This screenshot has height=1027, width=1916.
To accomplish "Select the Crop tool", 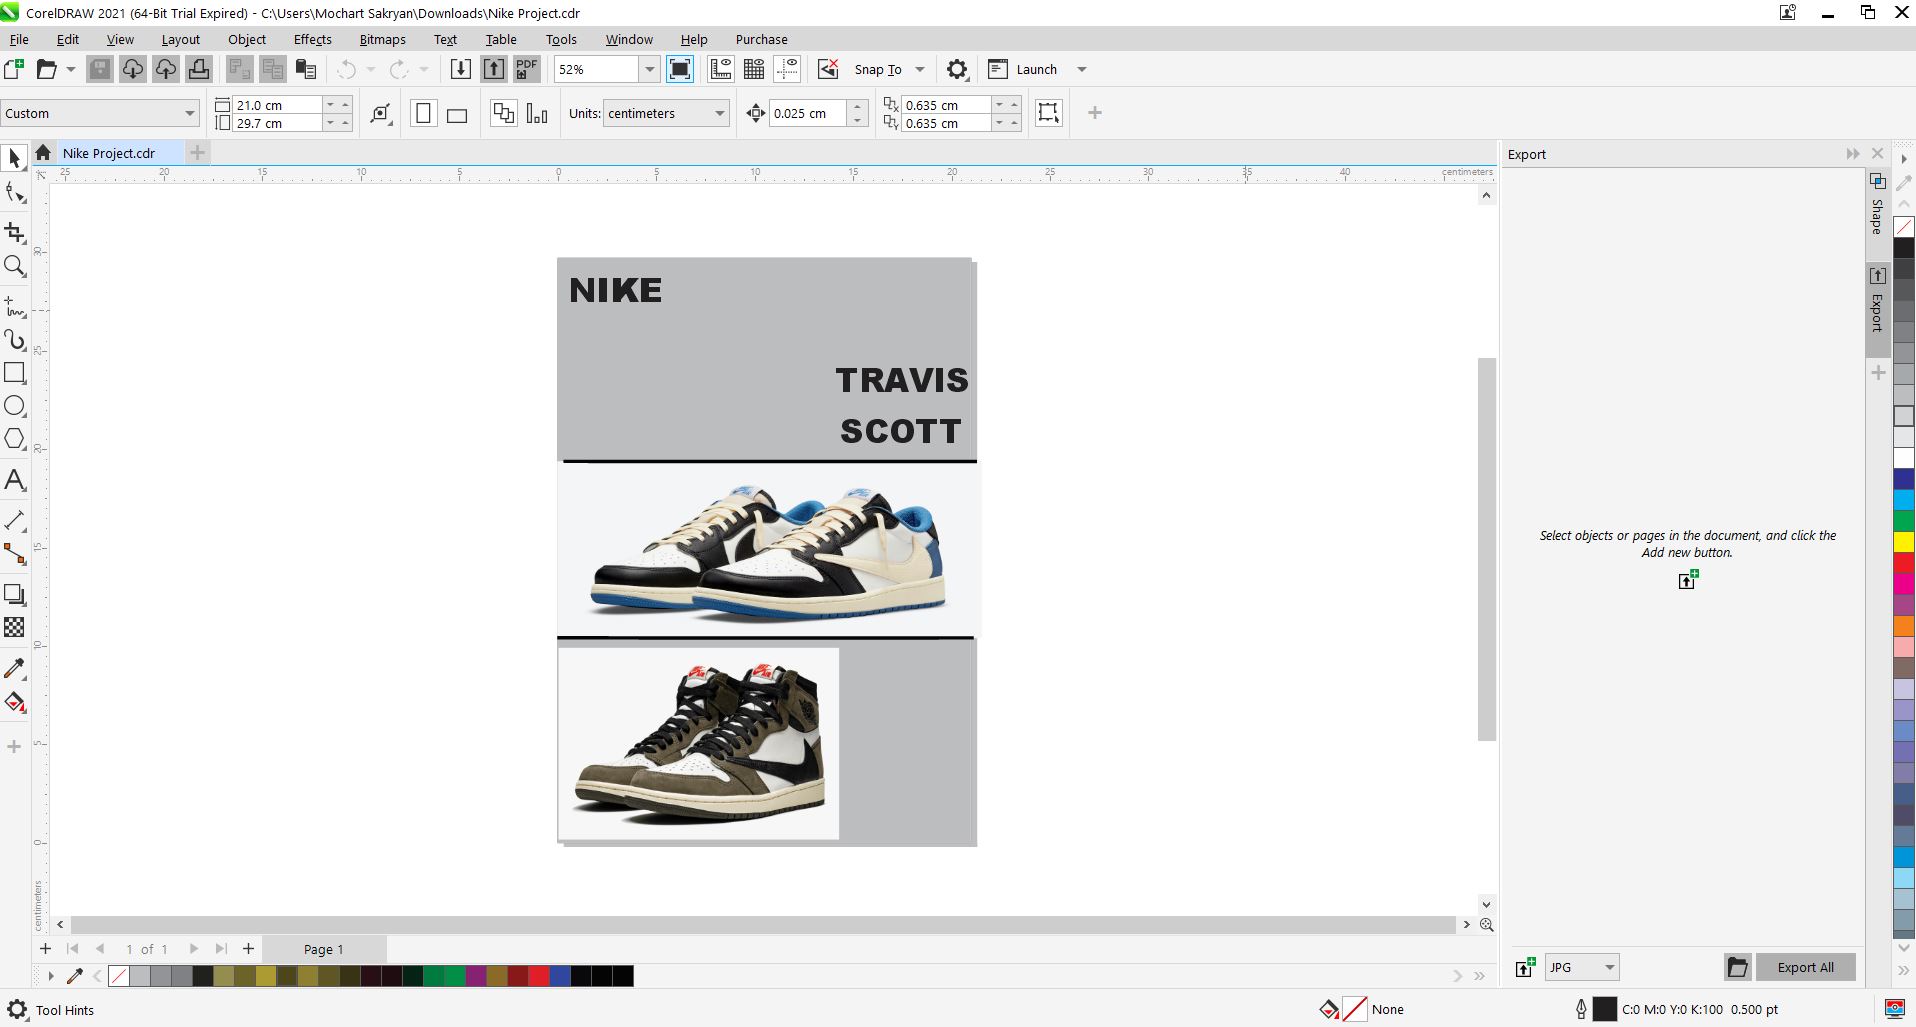I will coord(14,232).
